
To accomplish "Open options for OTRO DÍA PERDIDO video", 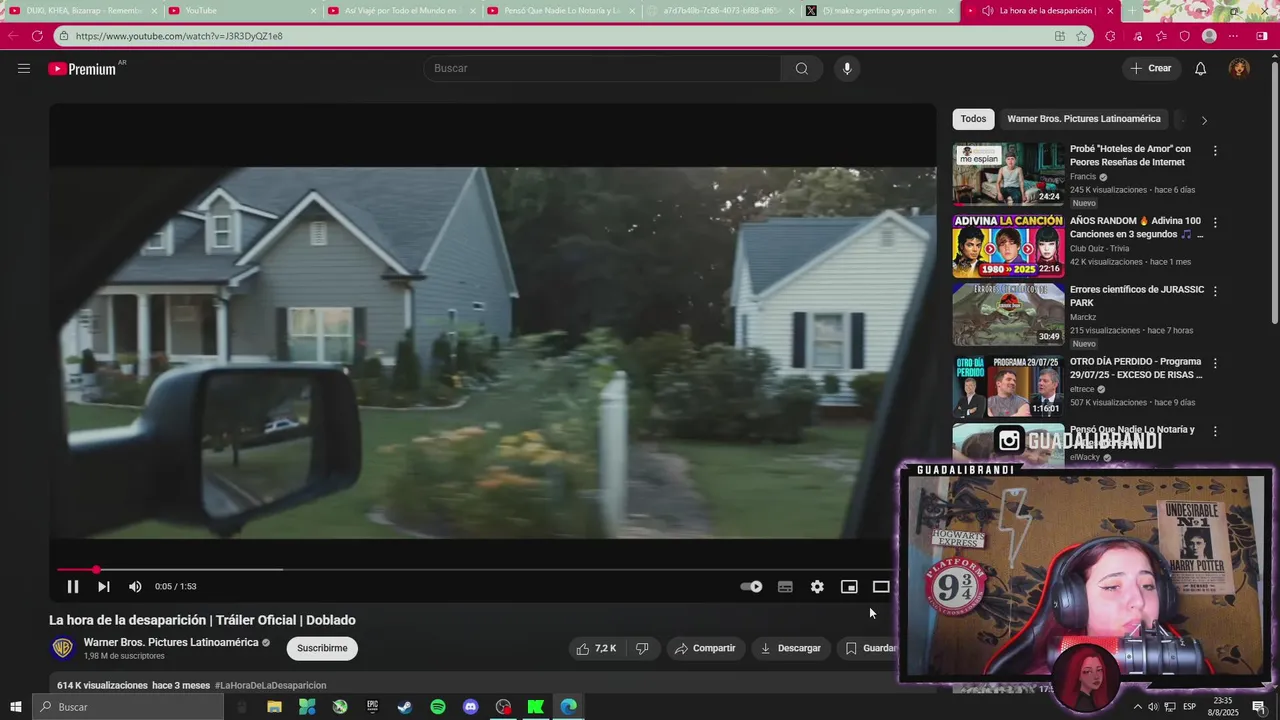I will (x=1215, y=363).
